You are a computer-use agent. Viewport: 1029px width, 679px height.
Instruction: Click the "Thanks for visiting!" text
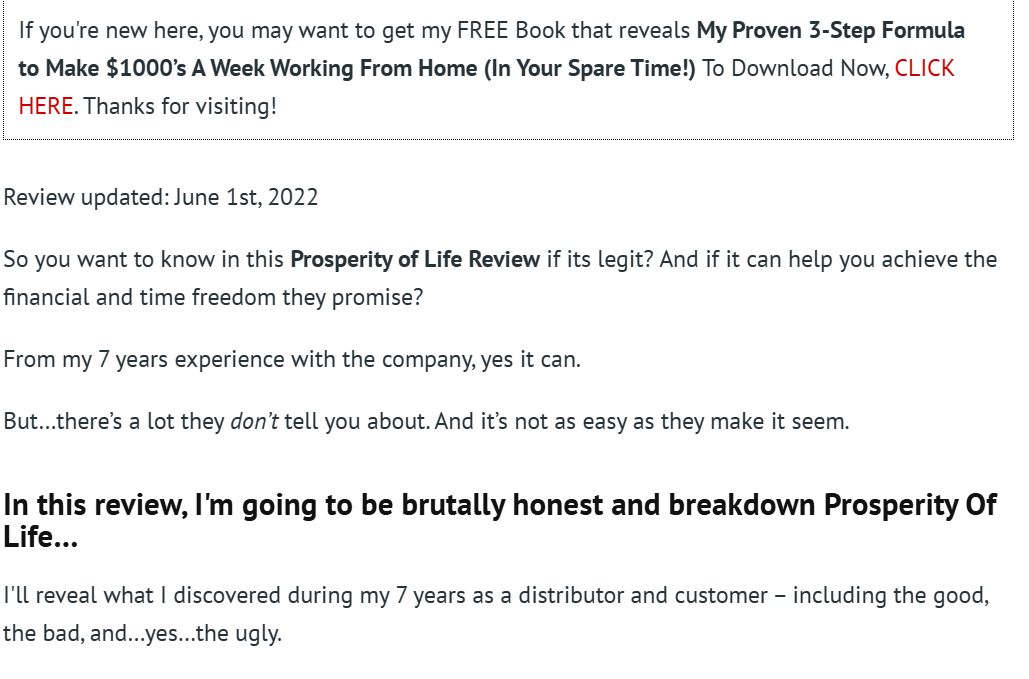click(x=180, y=106)
